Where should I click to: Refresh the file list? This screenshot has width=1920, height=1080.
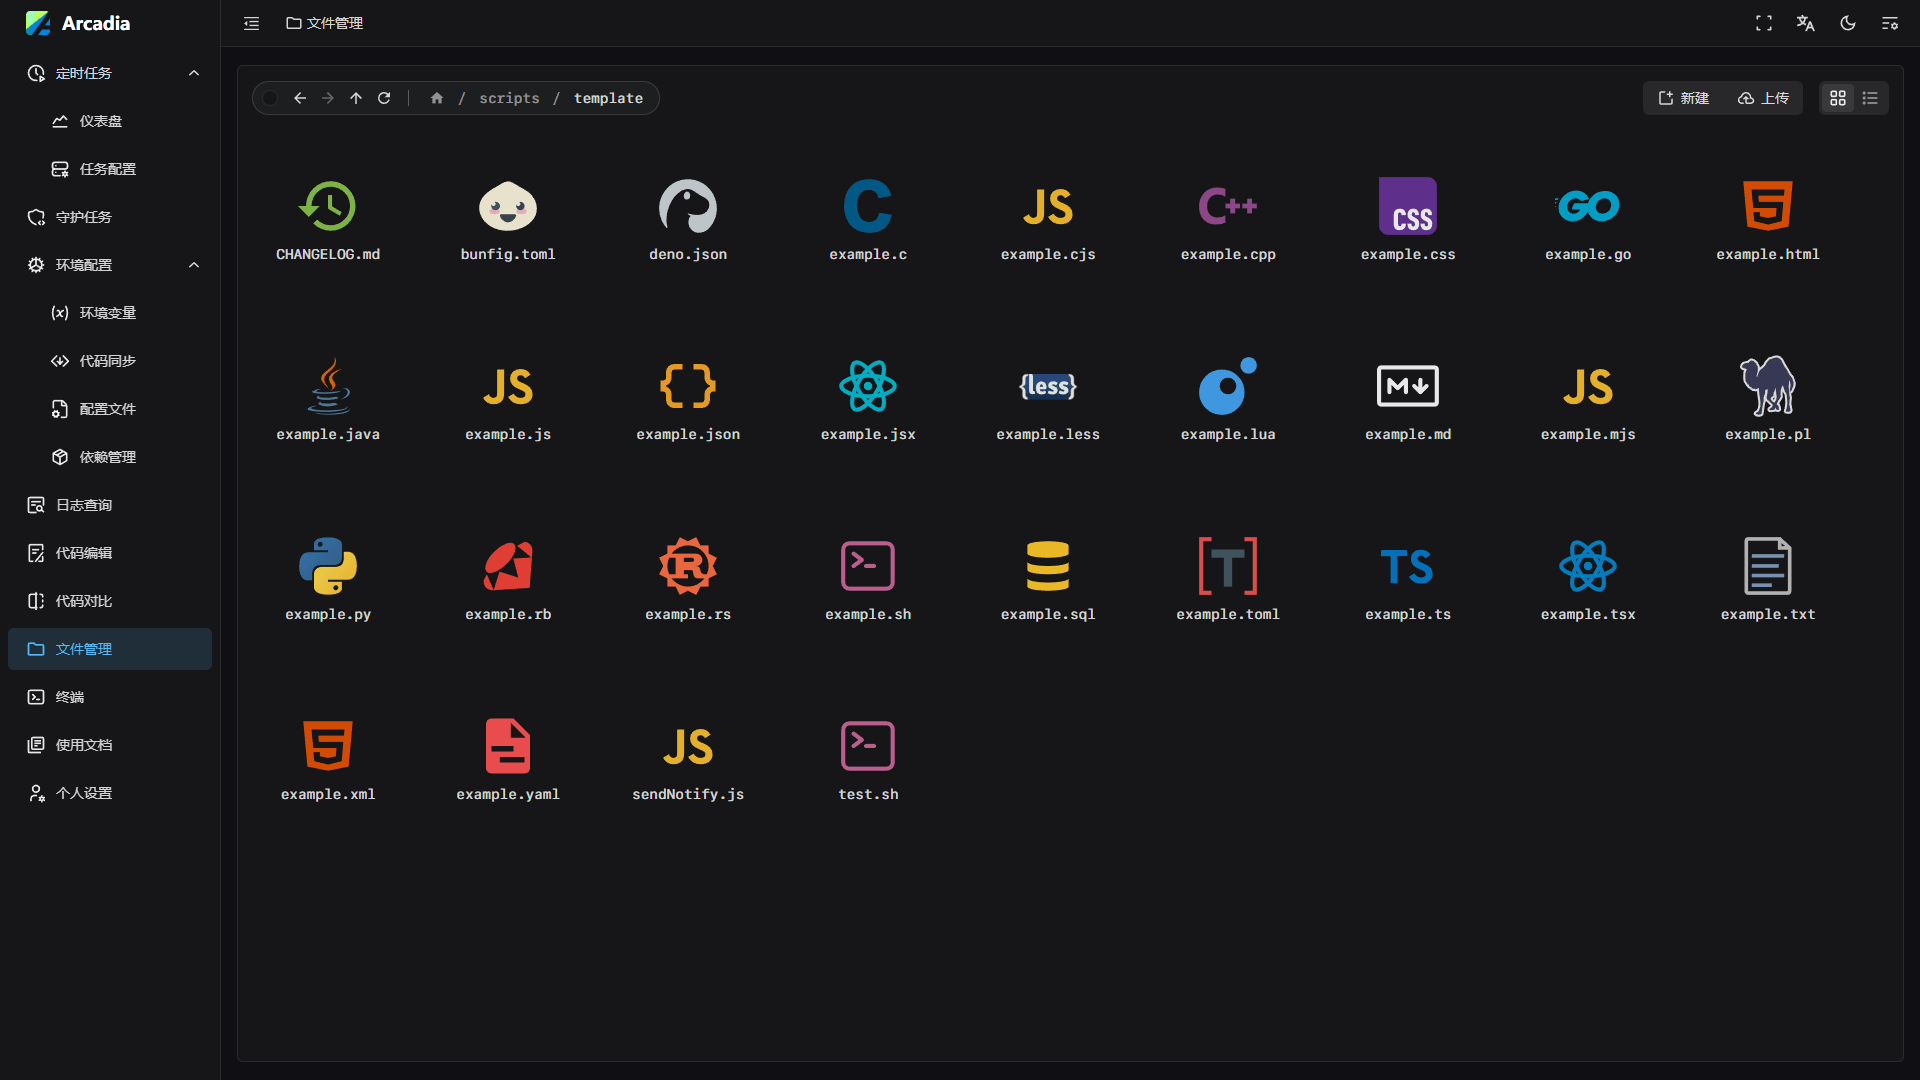[384, 98]
